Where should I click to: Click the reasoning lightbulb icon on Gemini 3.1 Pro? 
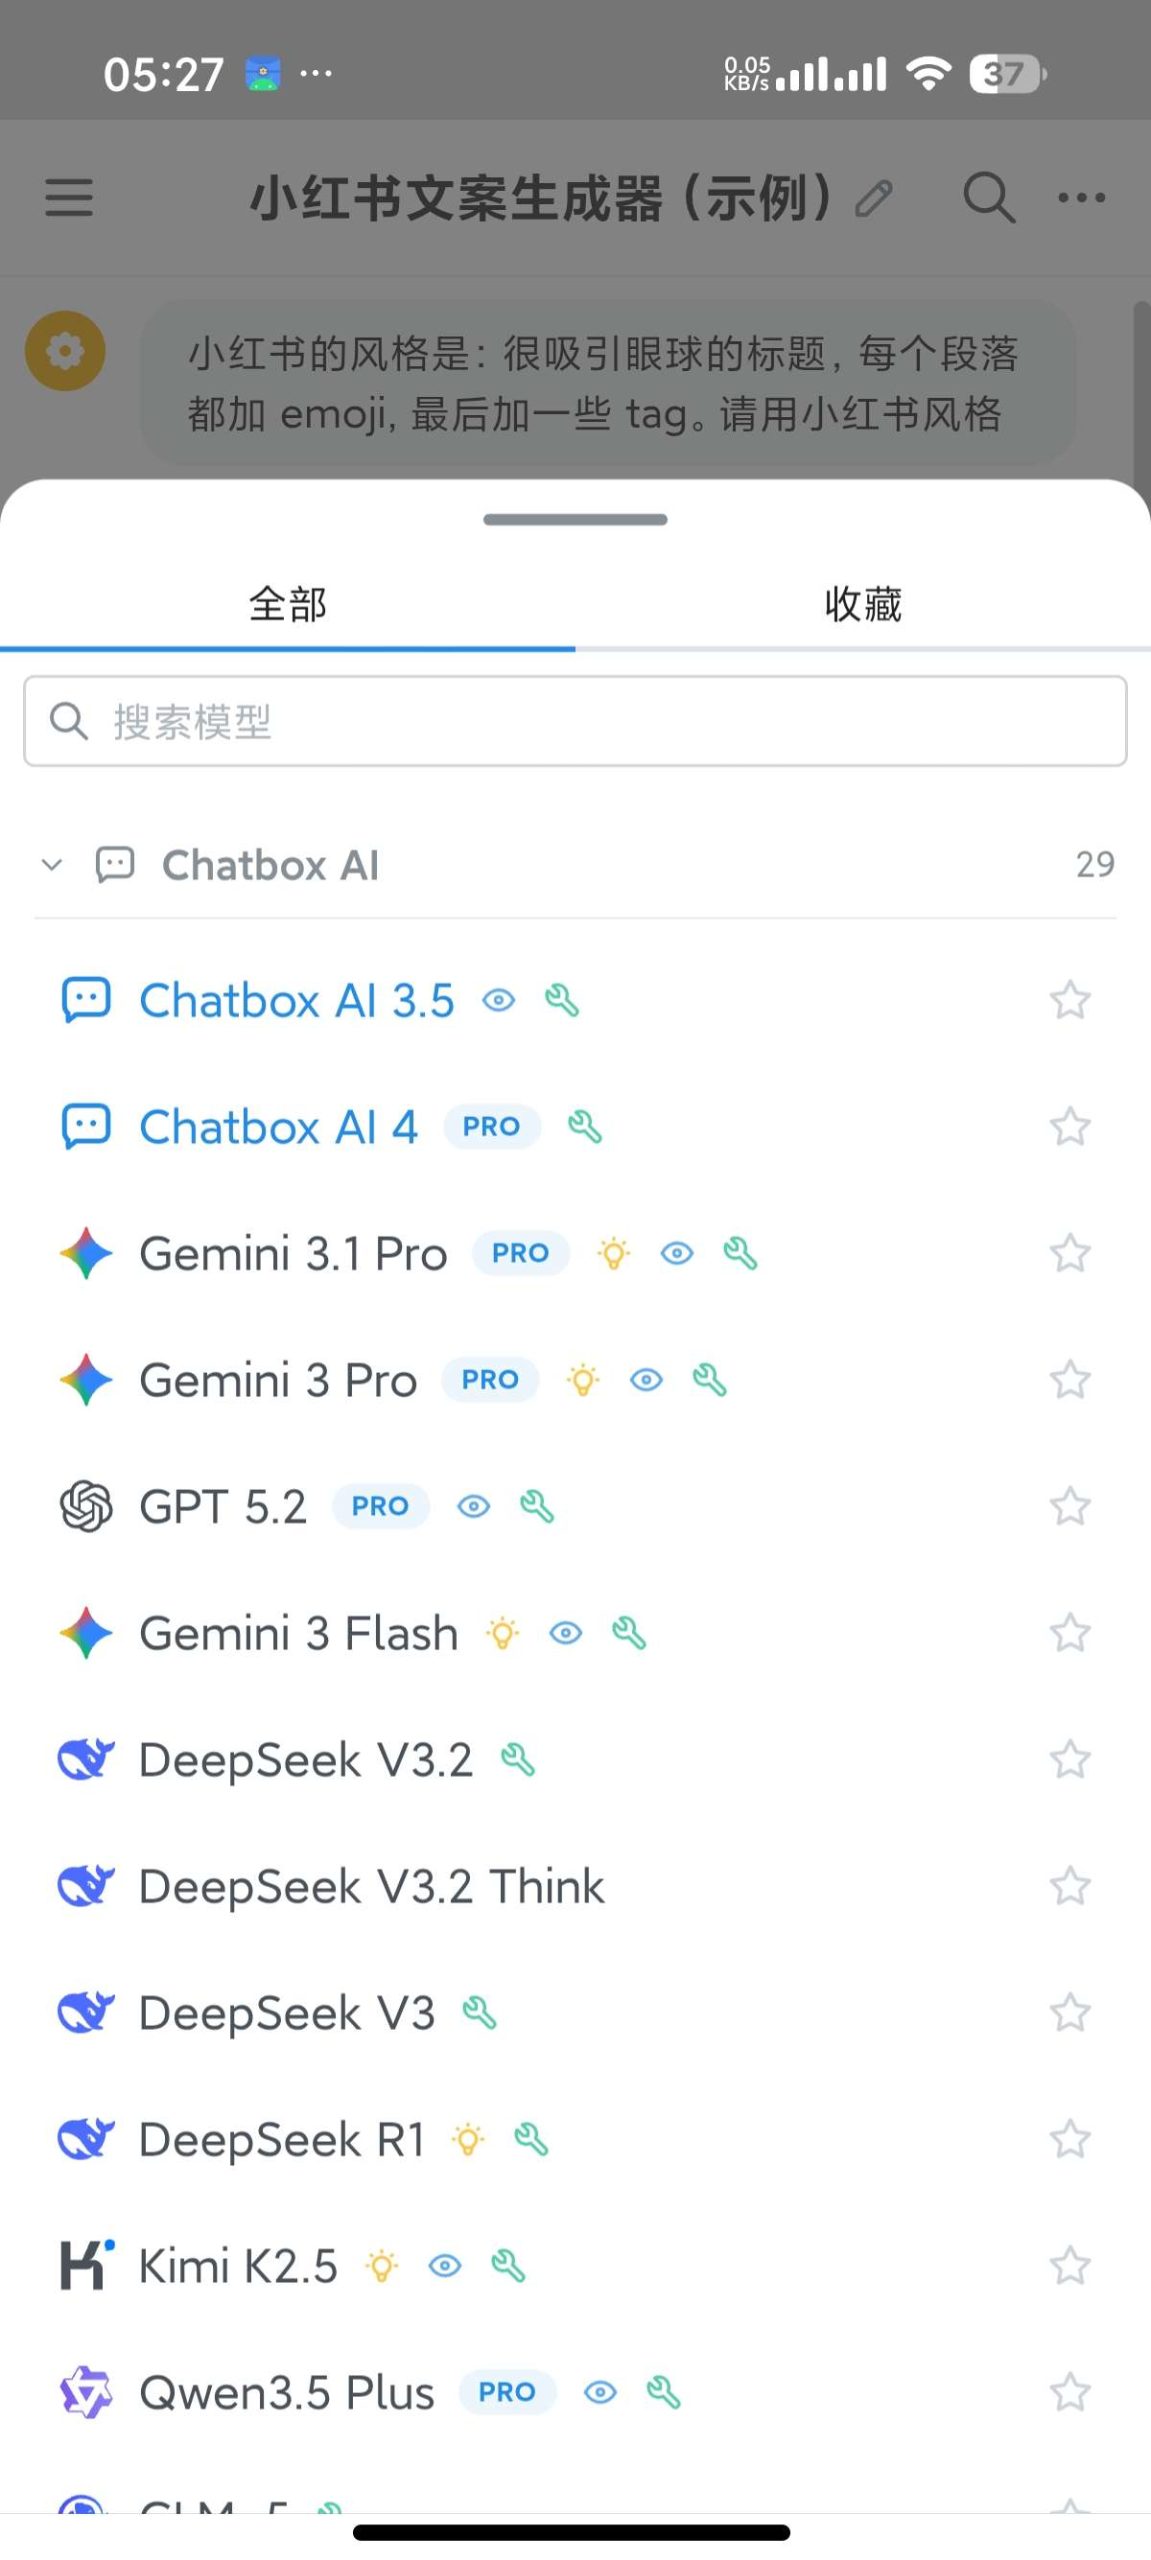point(614,1253)
